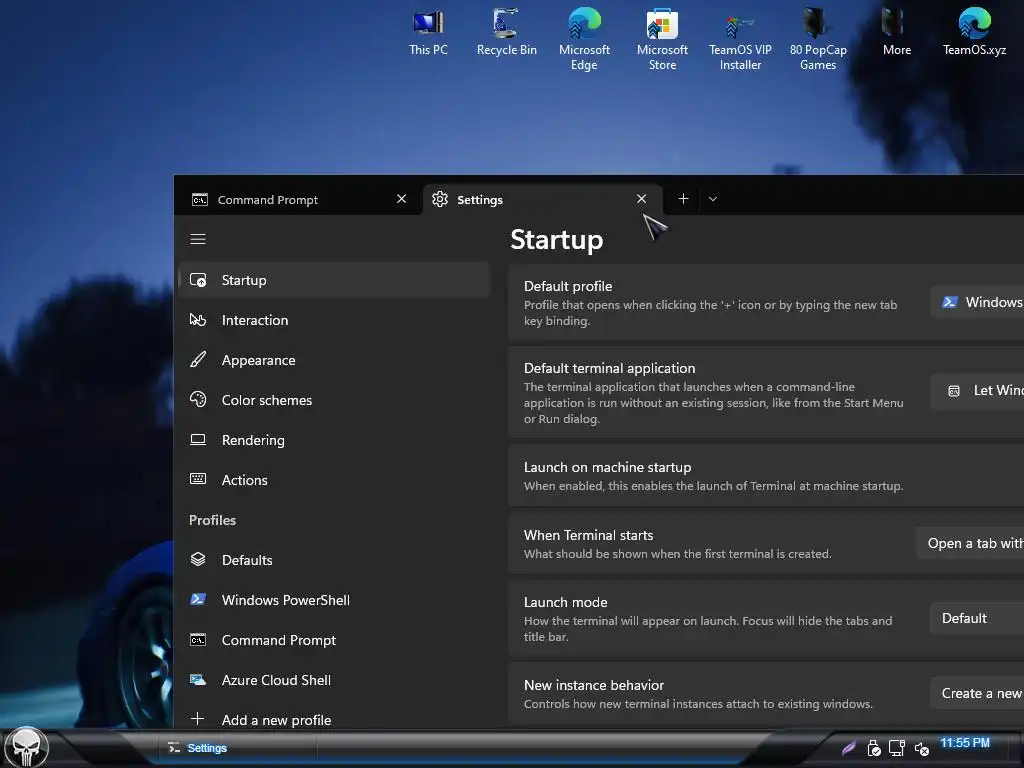Click the muted volume tray icon
This screenshot has width=1024, height=768.
point(921,748)
